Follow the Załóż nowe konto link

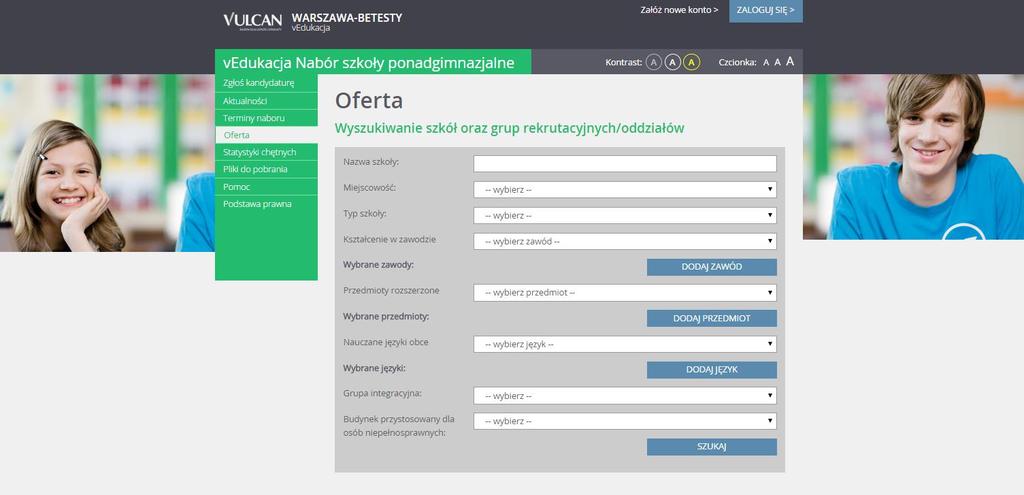[x=679, y=10]
